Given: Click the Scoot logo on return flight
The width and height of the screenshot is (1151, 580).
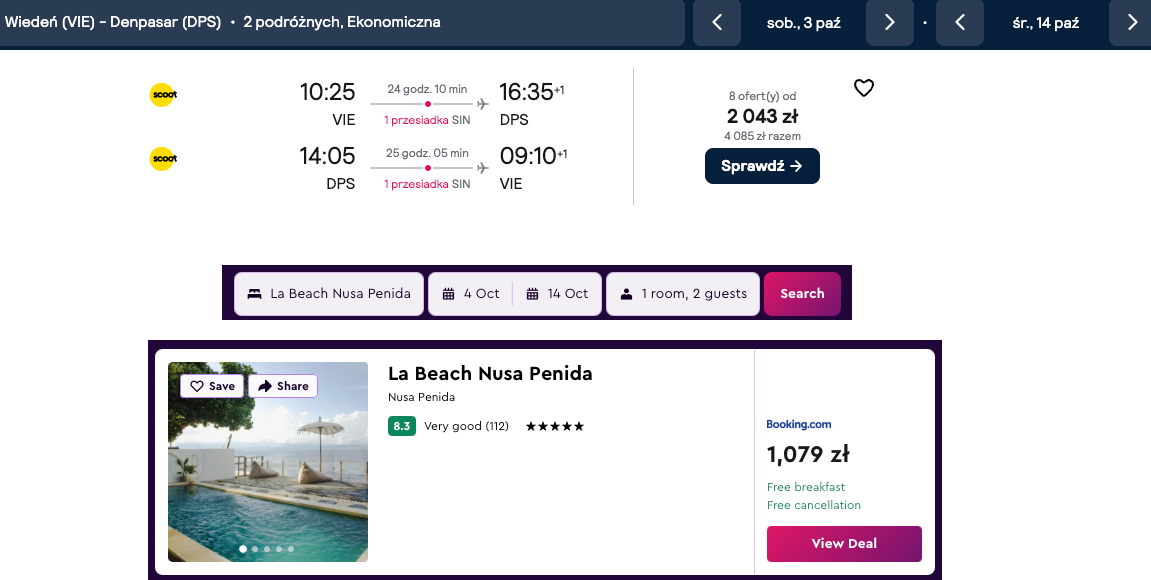Looking at the screenshot, I should tap(163, 159).
